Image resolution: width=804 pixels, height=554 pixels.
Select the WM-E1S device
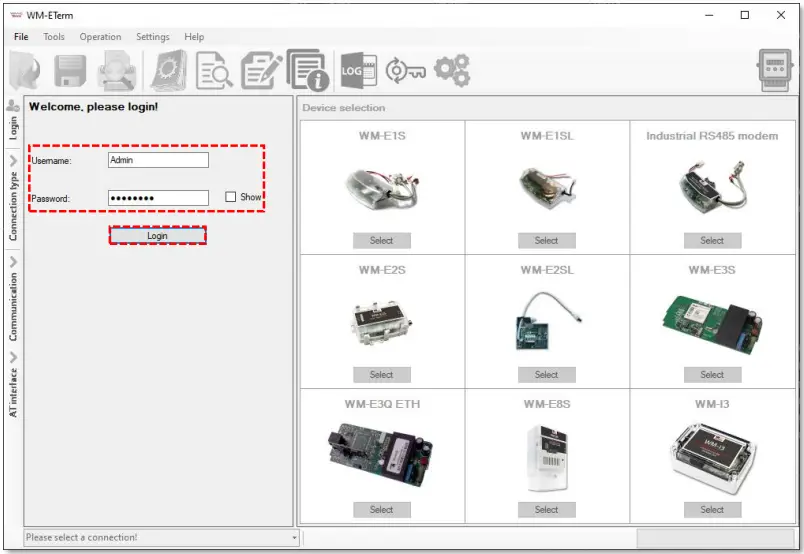pos(381,241)
